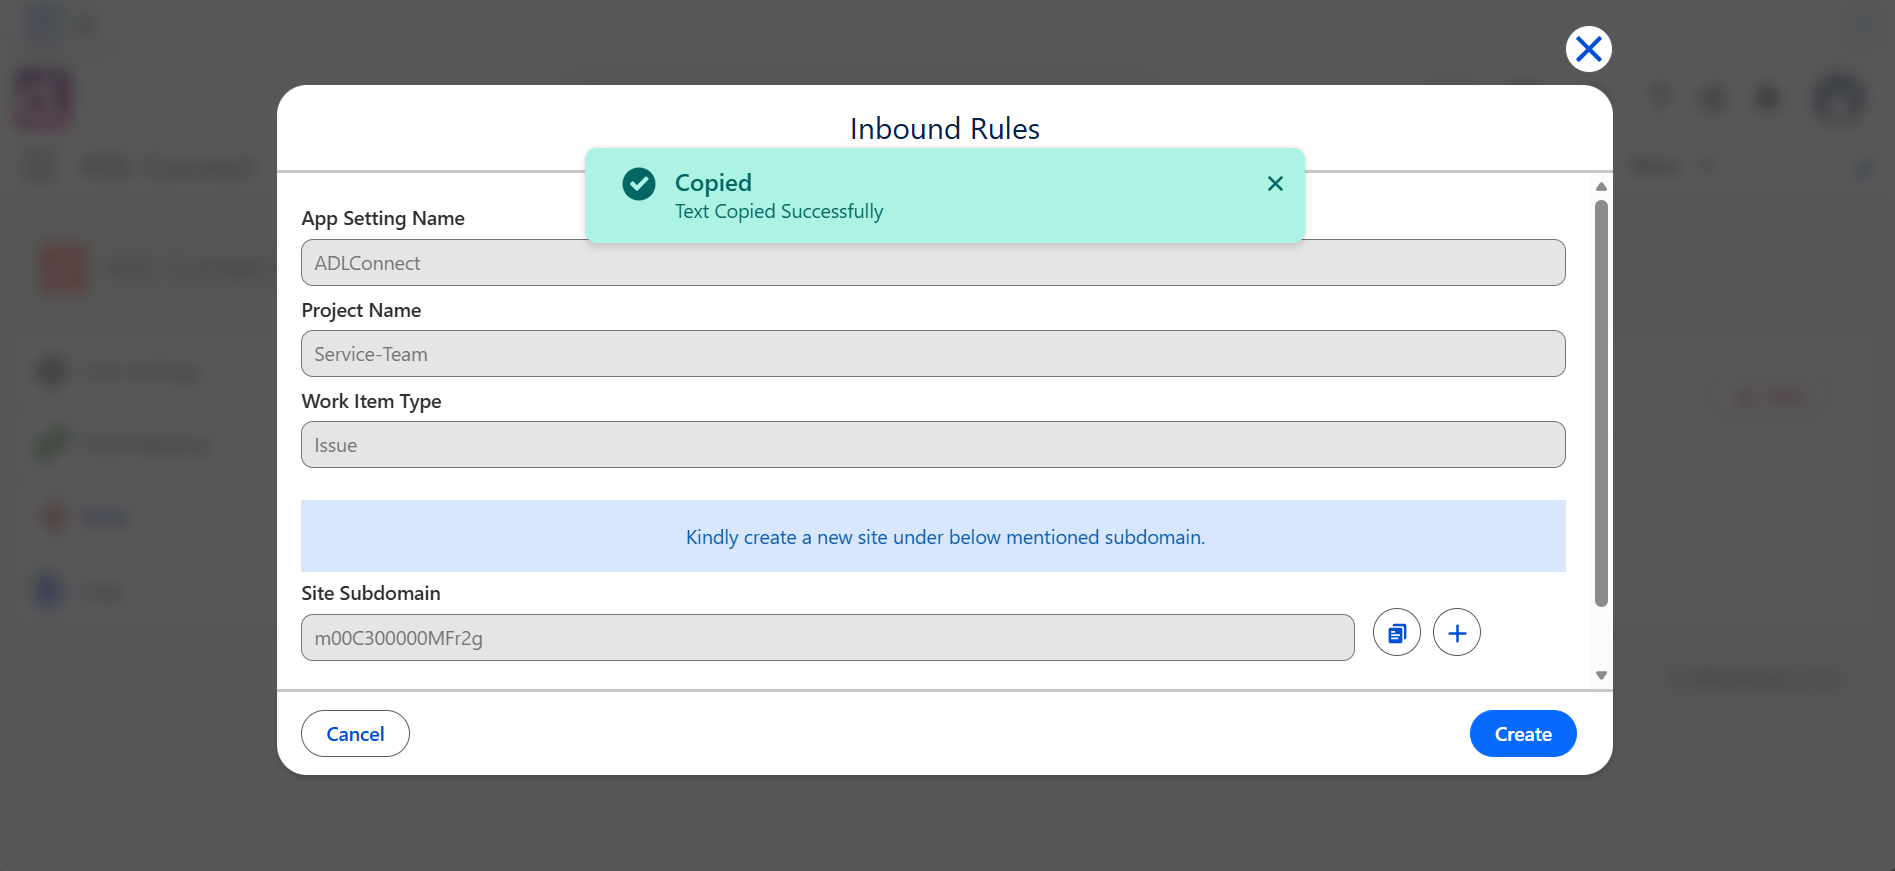Copy the Site Subdomain value
Viewport: 1895px width, 871px height.
[1397, 632]
